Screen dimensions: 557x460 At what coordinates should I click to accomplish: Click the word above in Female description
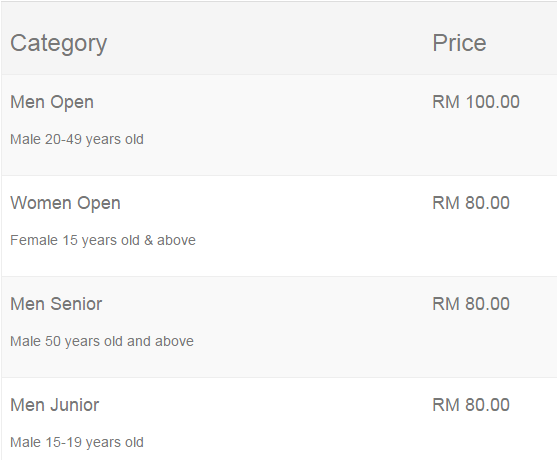(176, 240)
